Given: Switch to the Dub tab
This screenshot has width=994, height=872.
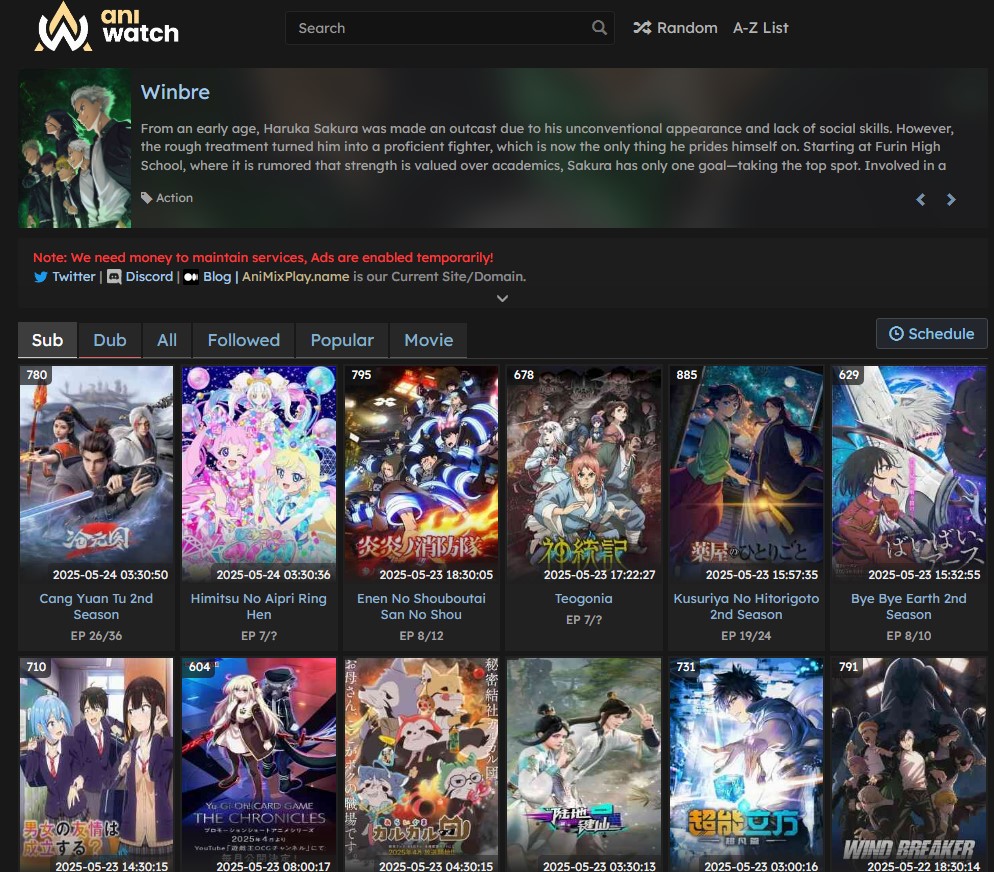Looking at the screenshot, I should (110, 340).
